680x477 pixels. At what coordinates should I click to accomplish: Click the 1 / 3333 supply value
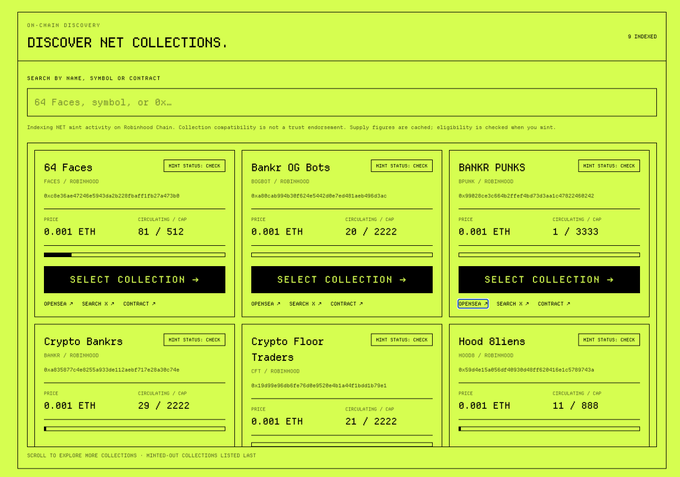pyautogui.click(x=575, y=232)
